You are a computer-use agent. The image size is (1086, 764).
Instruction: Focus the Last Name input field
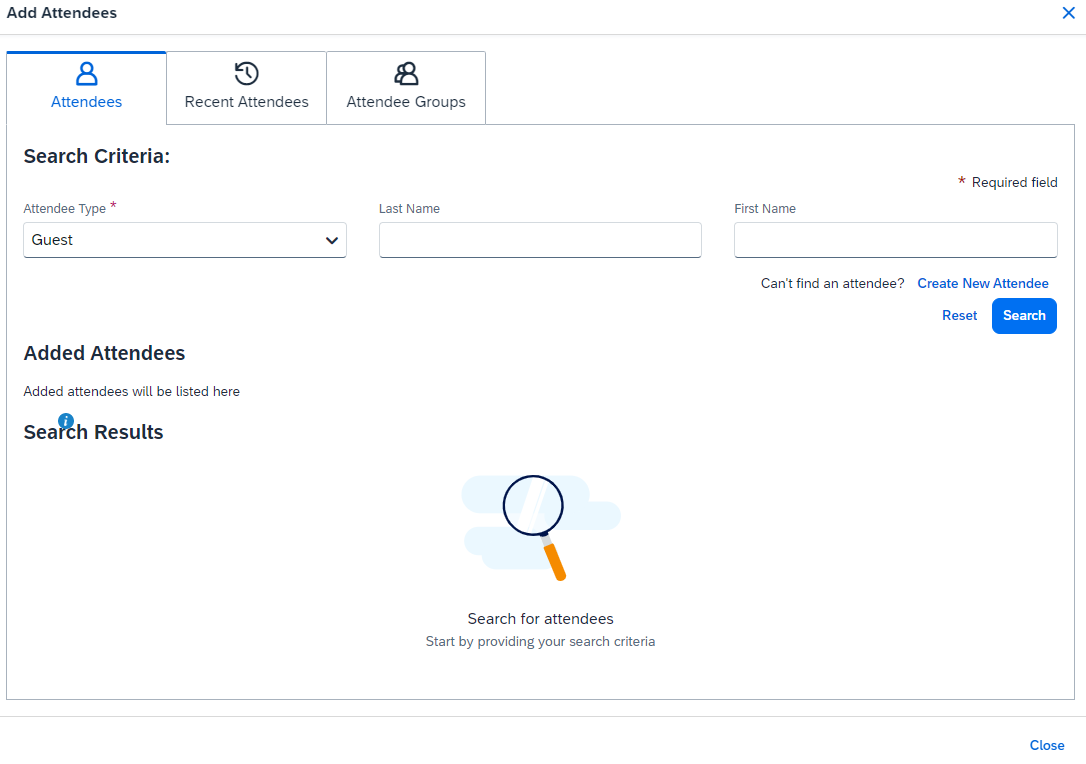(x=540, y=241)
